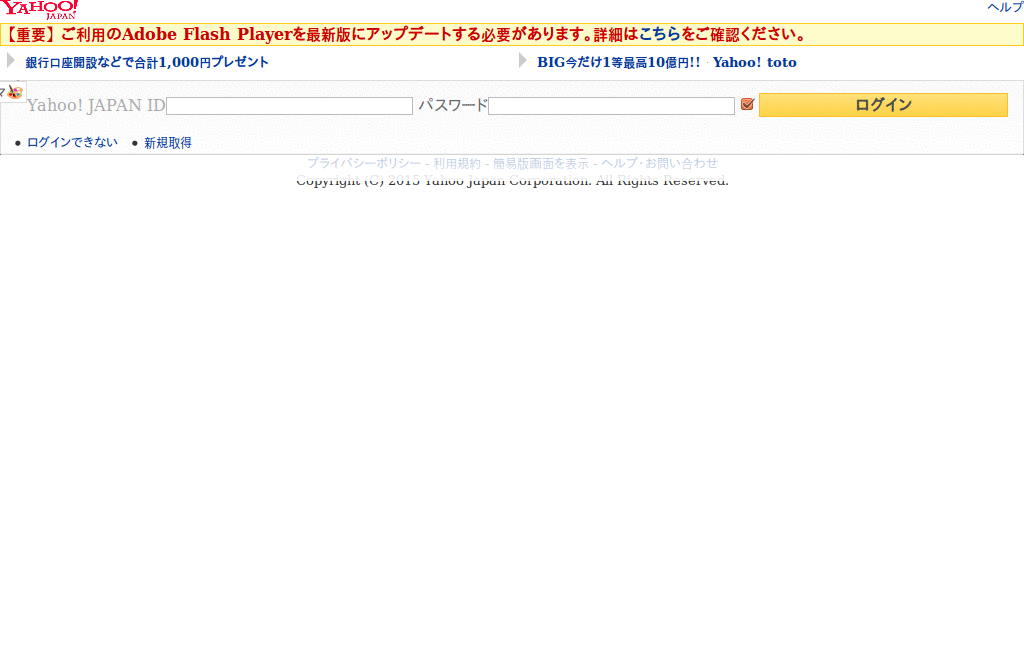
Task: Open the ヘルプ・お問い合わせ footer link
Action: pyautogui.click(x=660, y=163)
